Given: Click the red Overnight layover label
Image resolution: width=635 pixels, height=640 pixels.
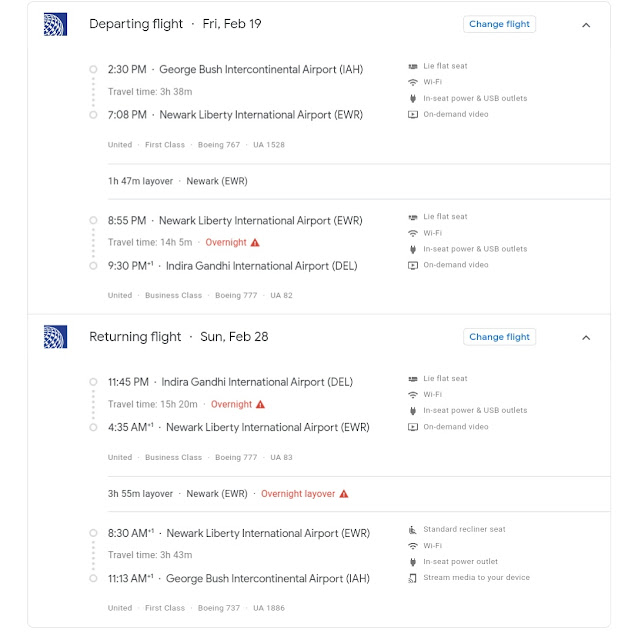Looking at the screenshot, I should click(298, 494).
